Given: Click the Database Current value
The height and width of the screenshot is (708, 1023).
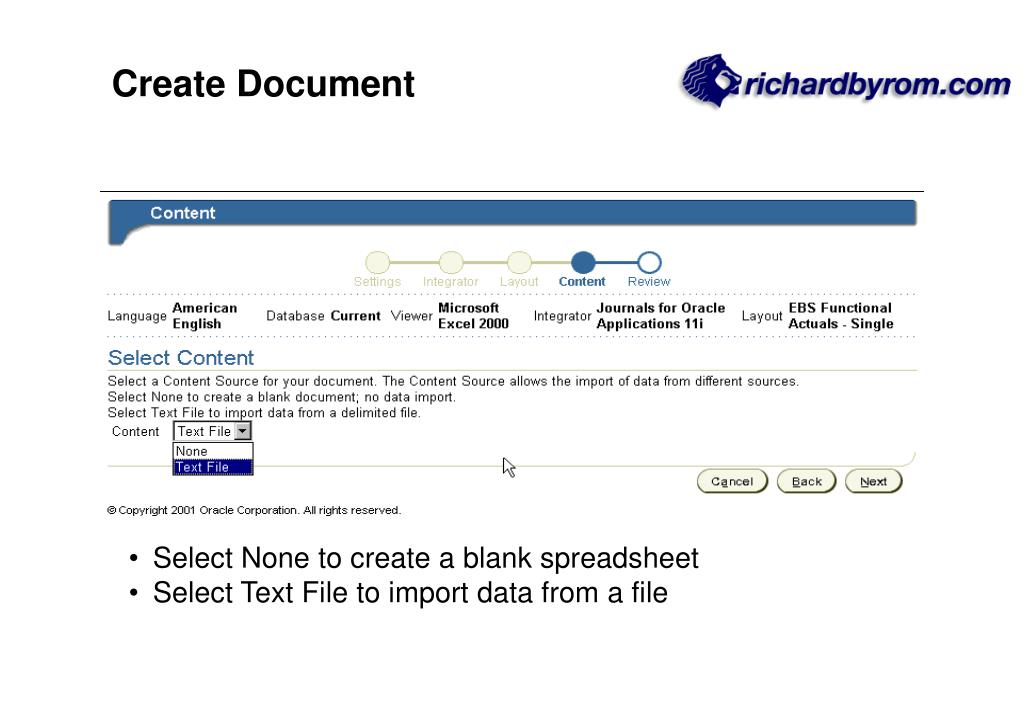Looking at the screenshot, I should pos(356,316).
